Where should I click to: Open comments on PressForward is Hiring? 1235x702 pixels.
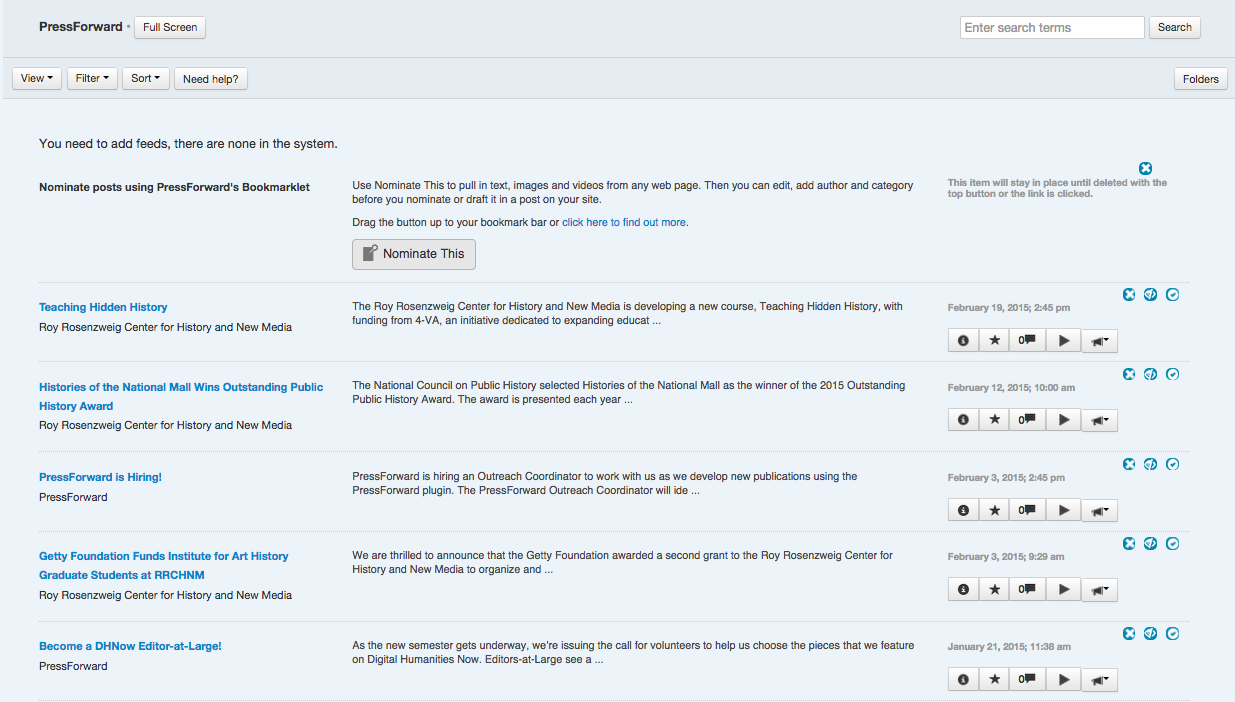(1027, 510)
